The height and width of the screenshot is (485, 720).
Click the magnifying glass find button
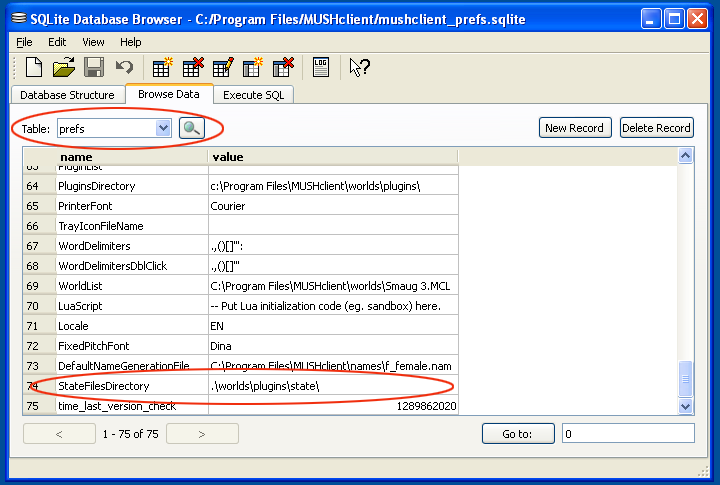(x=192, y=128)
